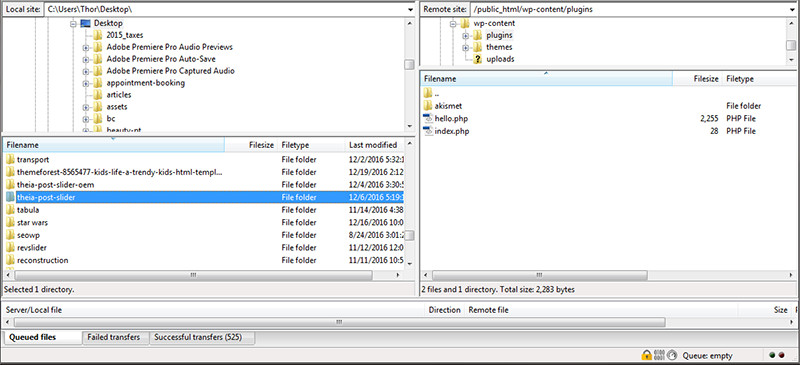Image resolution: width=800 pixels, height=365 pixels.
Task: Select the theia-post-slider folder row
Action: [204, 197]
